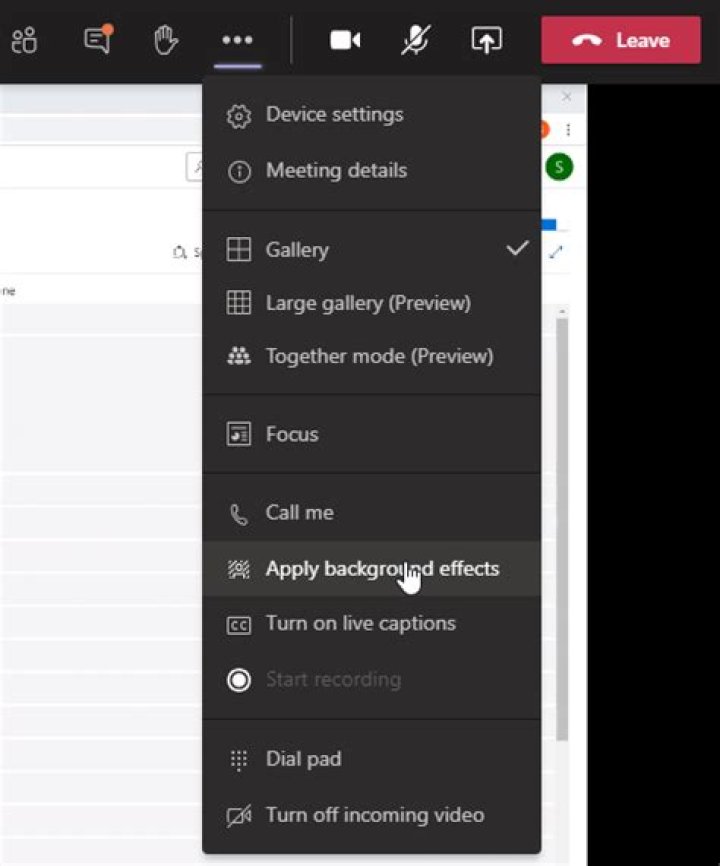
Task: Click the Focus icon
Action: [x=239, y=434]
